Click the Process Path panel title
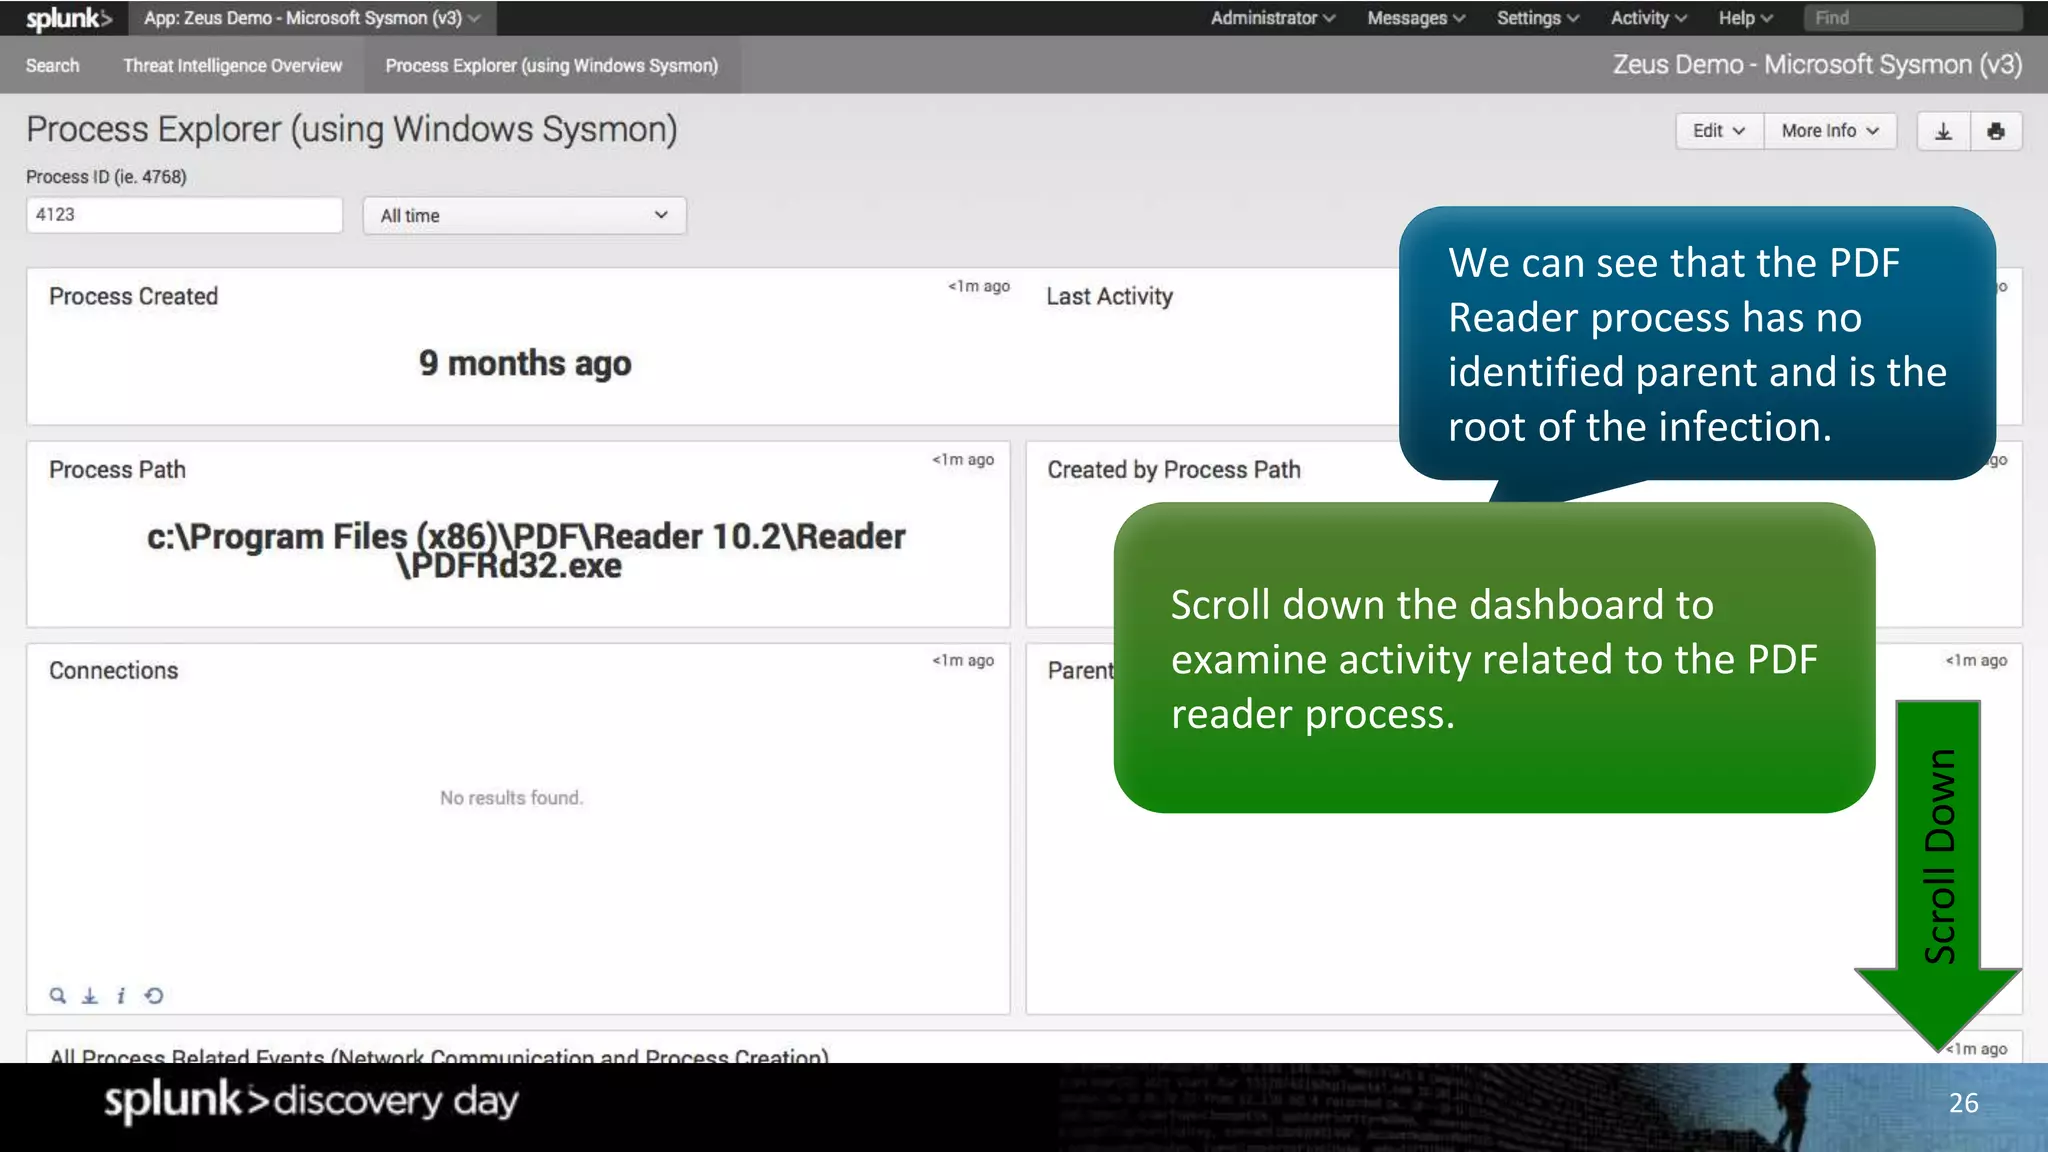Screen dimensions: 2048x1152 pos(117,470)
